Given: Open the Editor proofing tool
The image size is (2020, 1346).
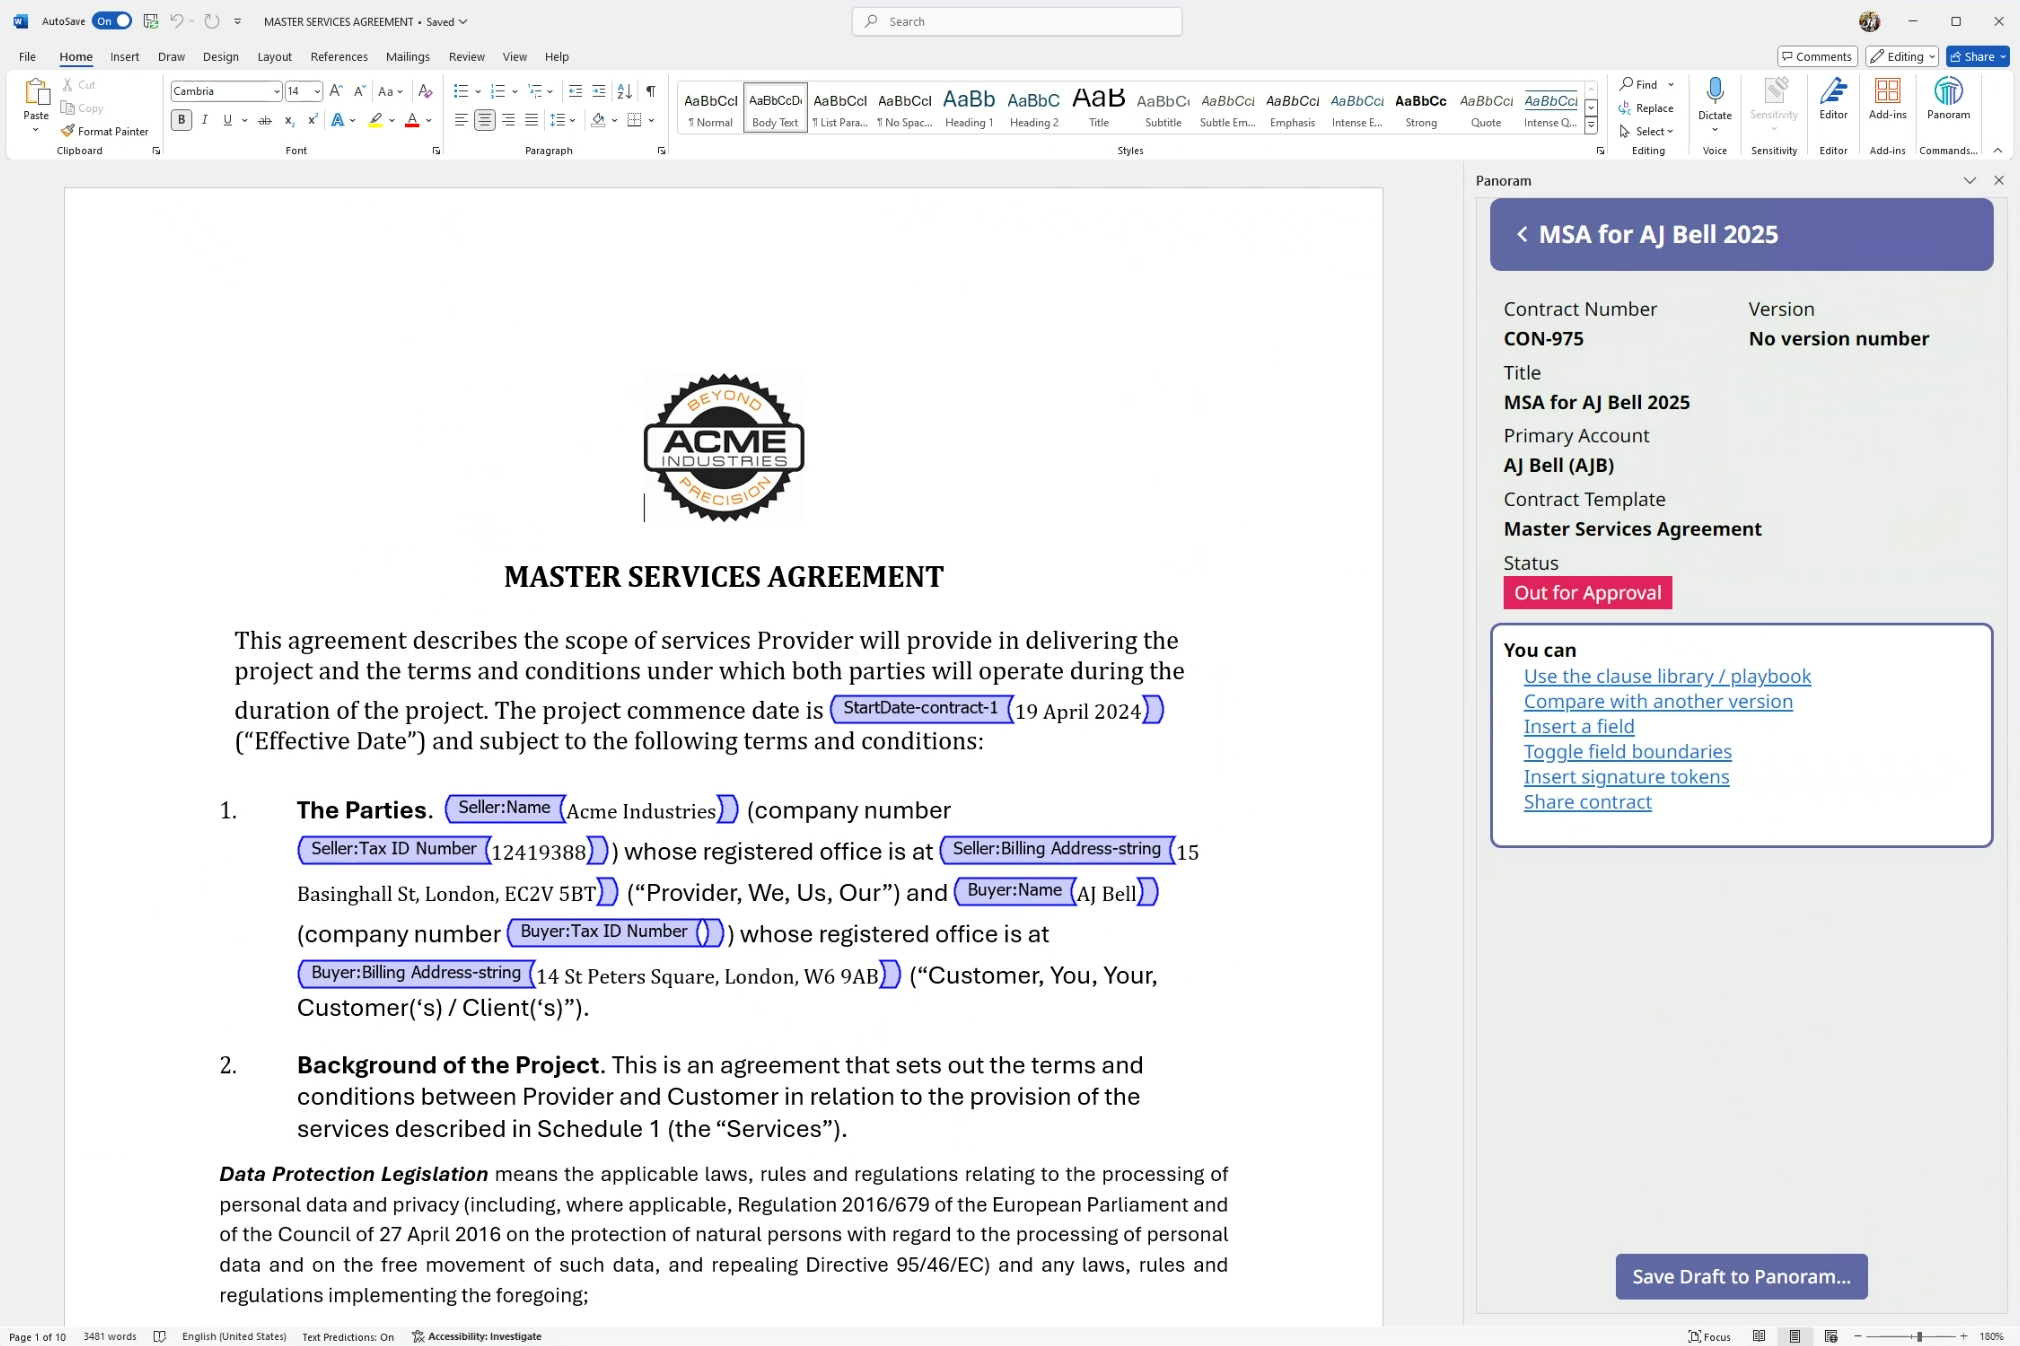Looking at the screenshot, I should tap(1833, 100).
